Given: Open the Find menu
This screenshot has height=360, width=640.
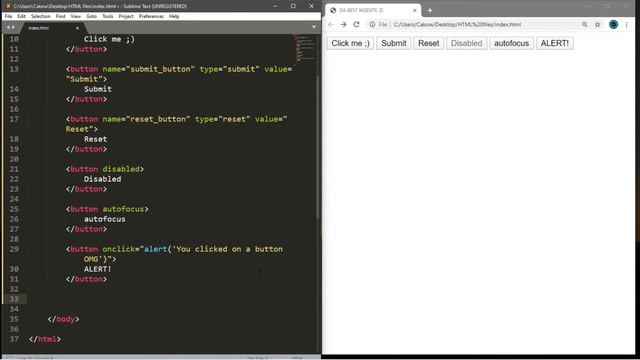Looking at the screenshot, I should pyautogui.click(x=60, y=16).
